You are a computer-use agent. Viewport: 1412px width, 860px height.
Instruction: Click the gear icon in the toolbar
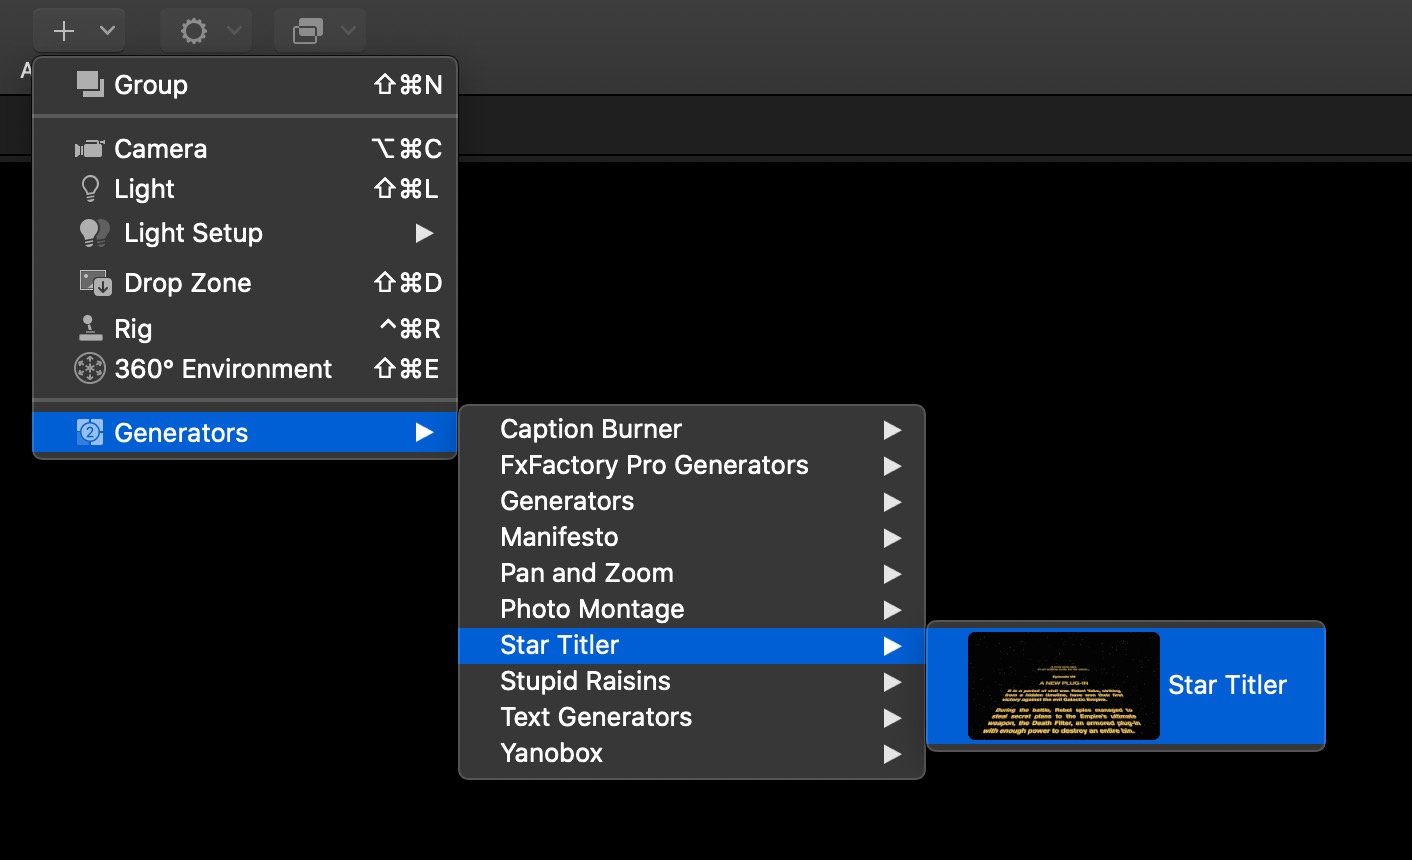coord(194,31)
